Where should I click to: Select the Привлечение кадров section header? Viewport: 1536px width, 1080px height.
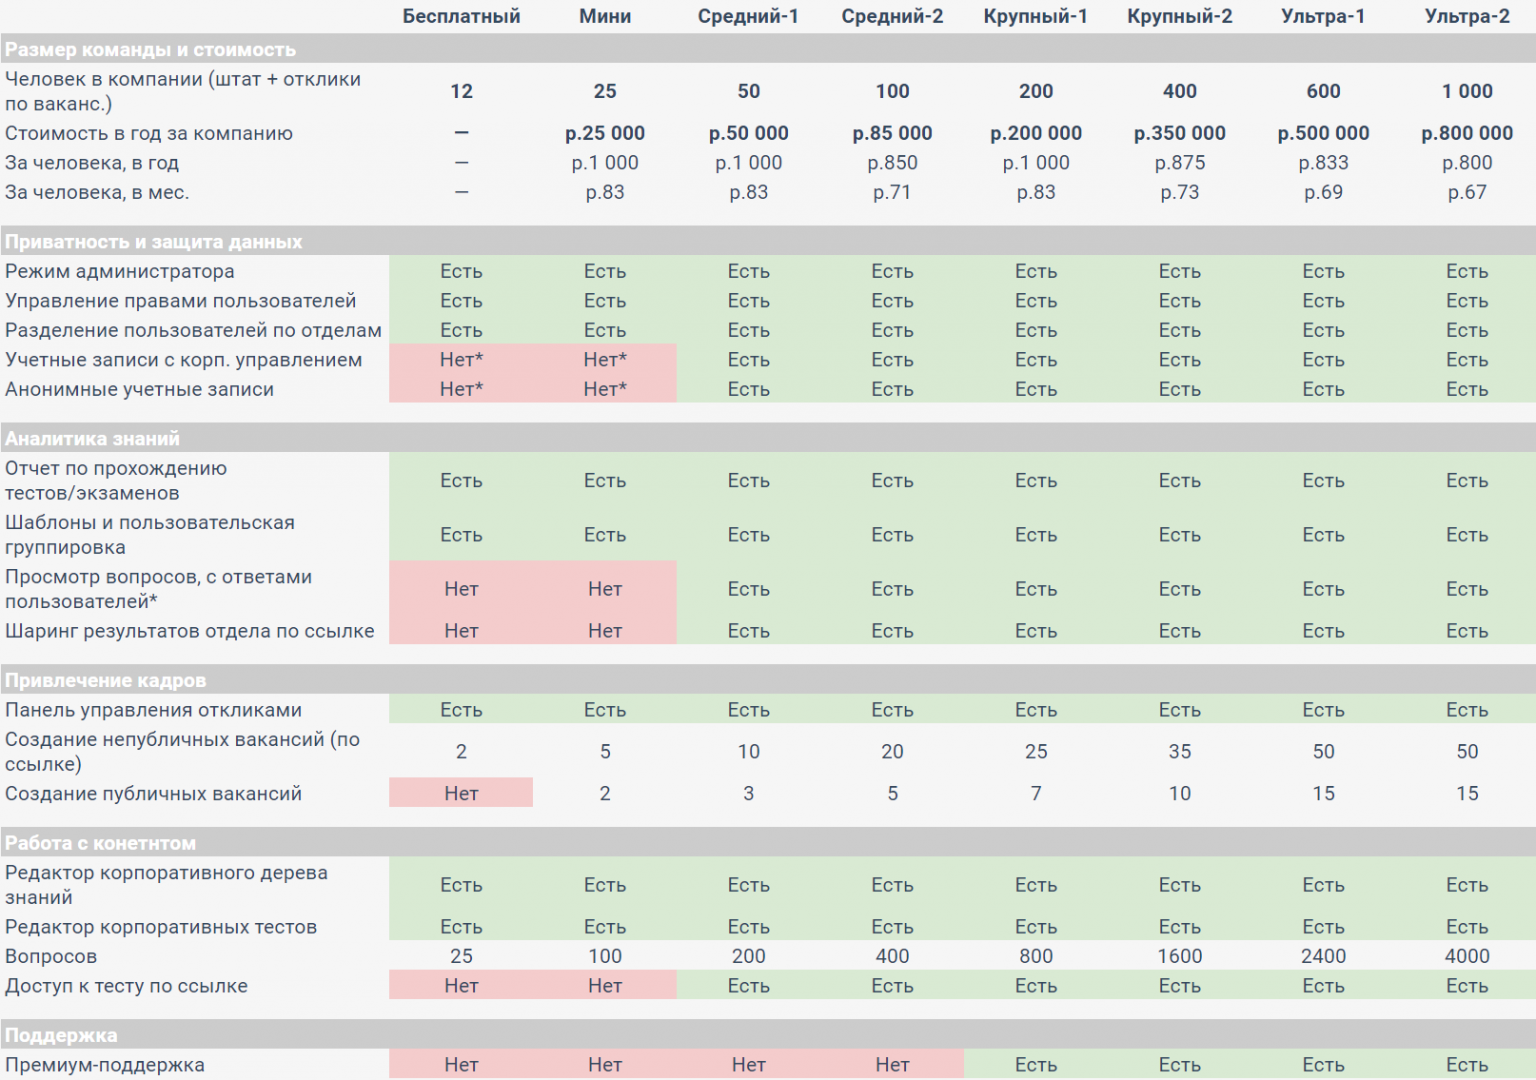[105, 680]
